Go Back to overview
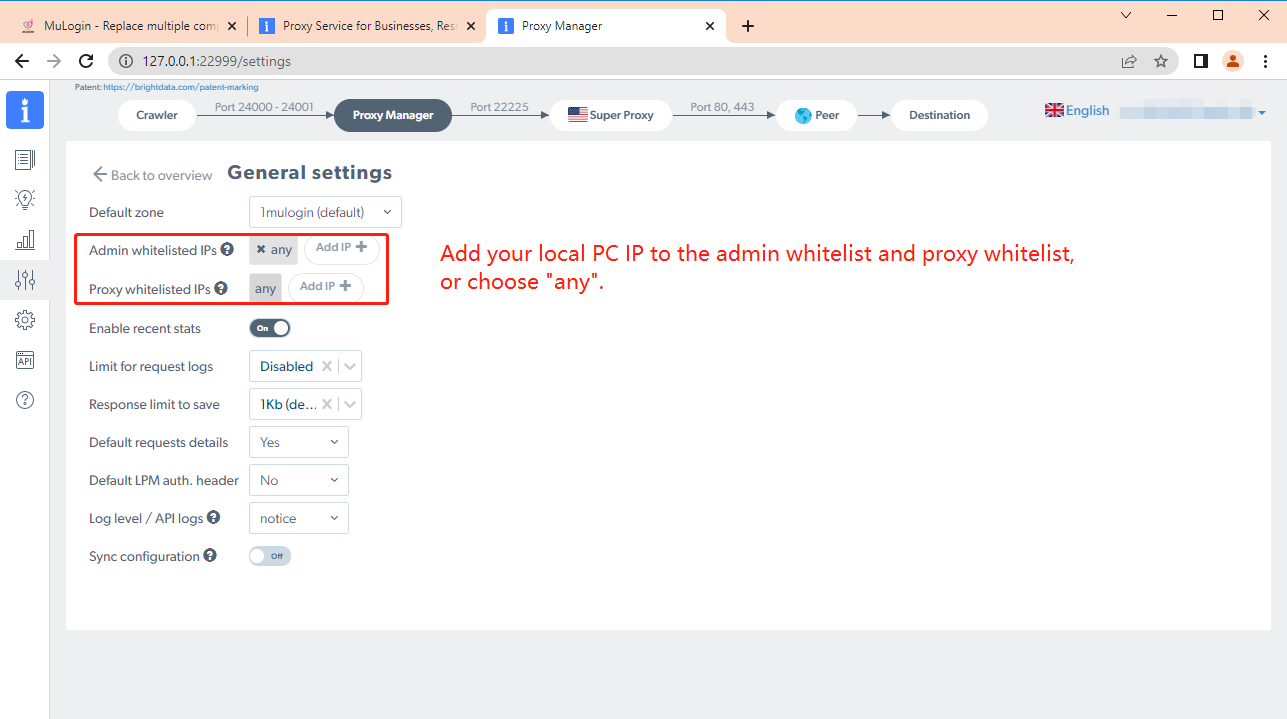 click(151, 174)
